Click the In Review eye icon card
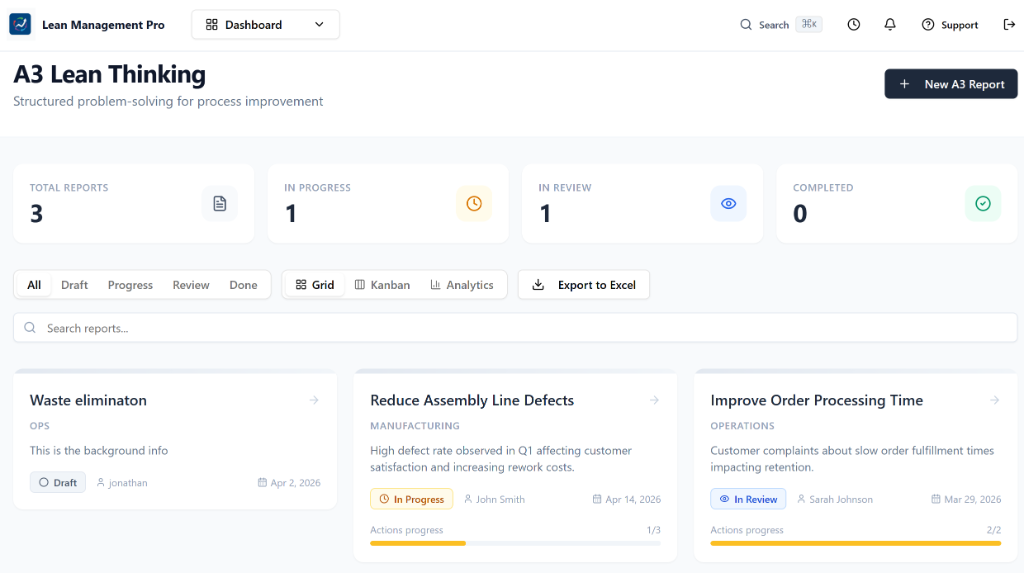Image resolution: width=1024 pixels, height=573 pixels. click(728, 204)
